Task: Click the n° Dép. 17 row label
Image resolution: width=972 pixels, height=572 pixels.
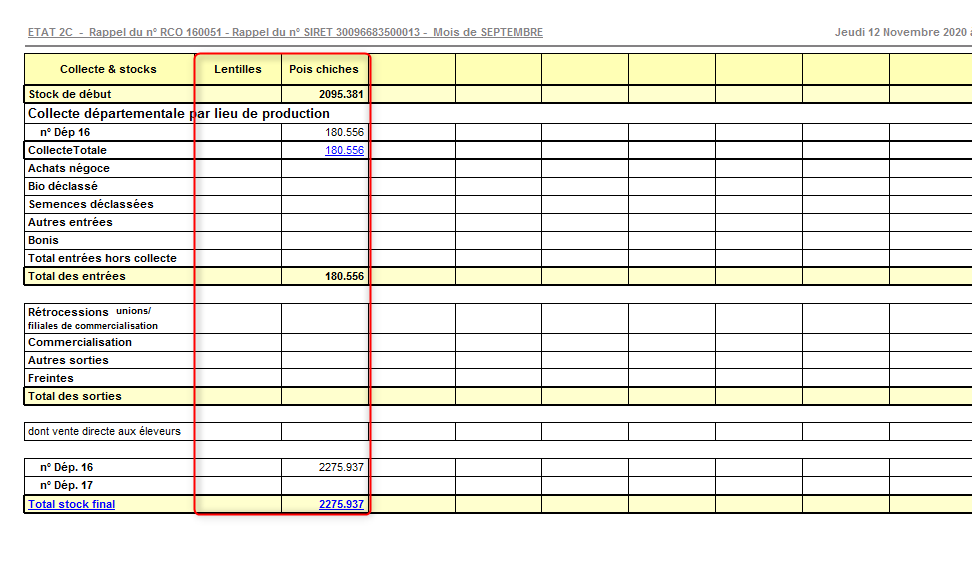Action: pos(67,485)
